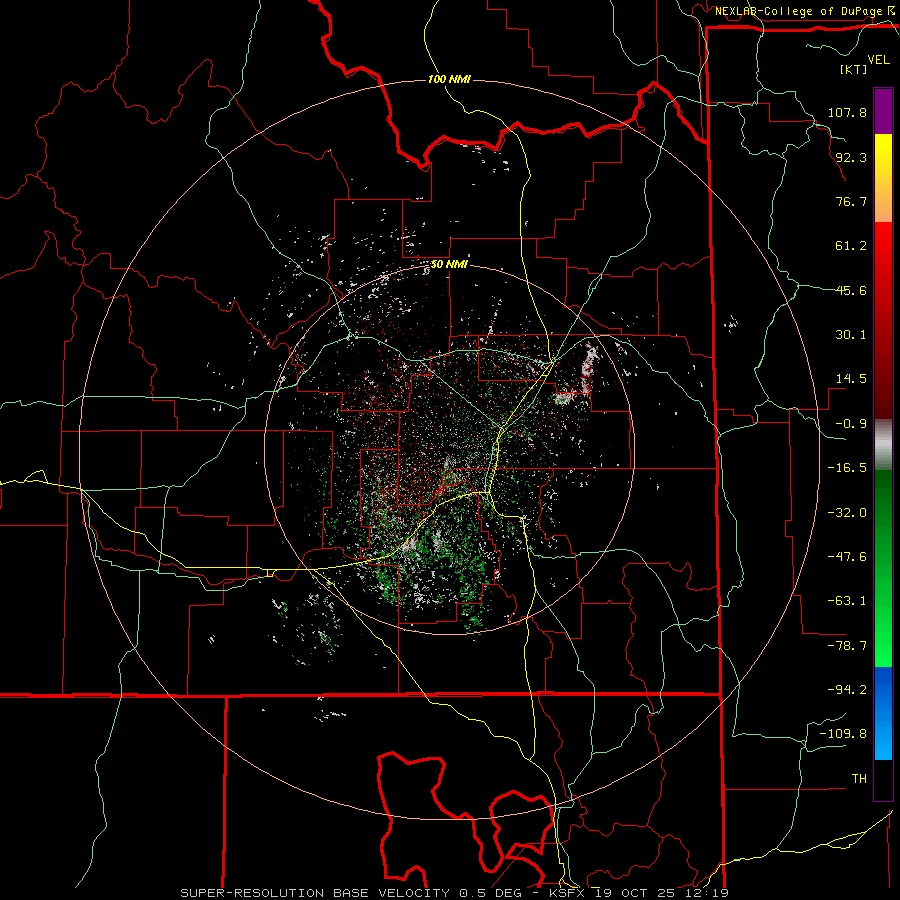
Task: Select the -63.1 legend value
Action: pos(847,601)
